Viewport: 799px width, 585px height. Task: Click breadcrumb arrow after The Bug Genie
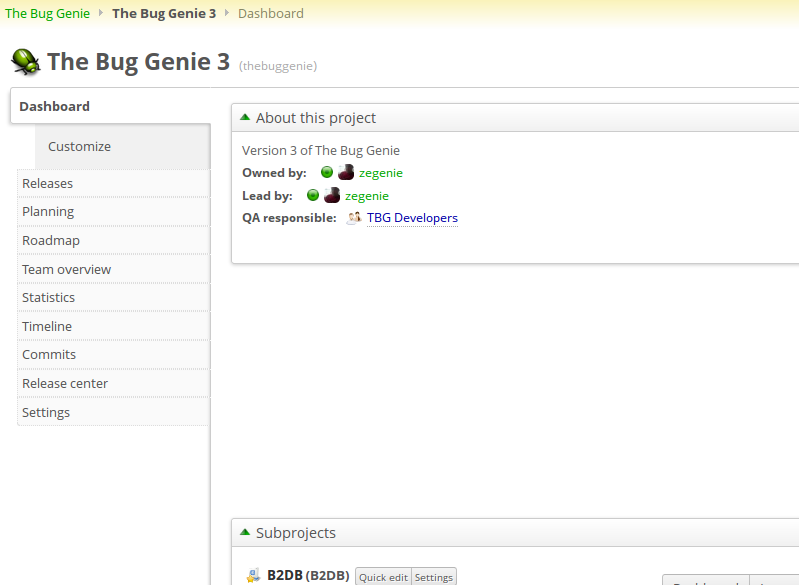101,13
